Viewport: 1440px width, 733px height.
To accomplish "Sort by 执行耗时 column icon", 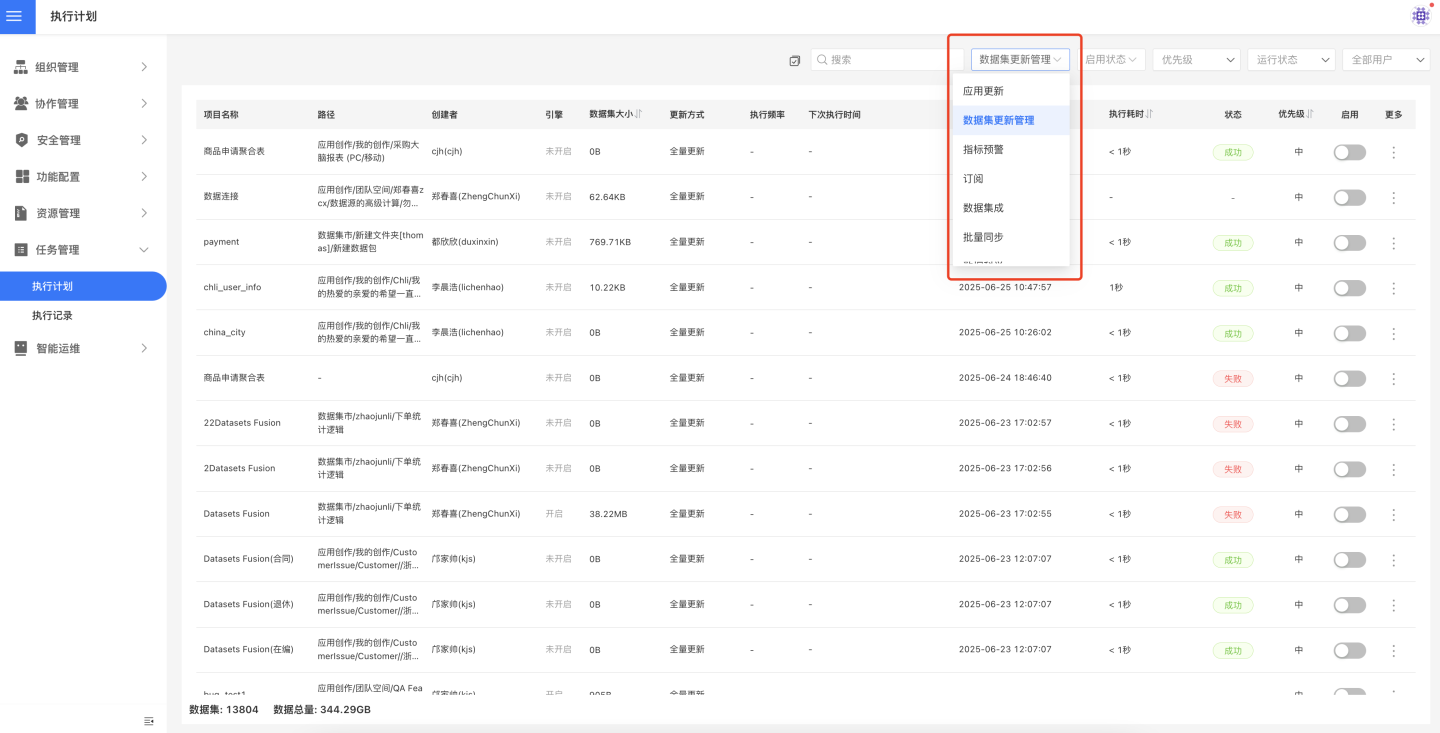I will pos(1149,114).
